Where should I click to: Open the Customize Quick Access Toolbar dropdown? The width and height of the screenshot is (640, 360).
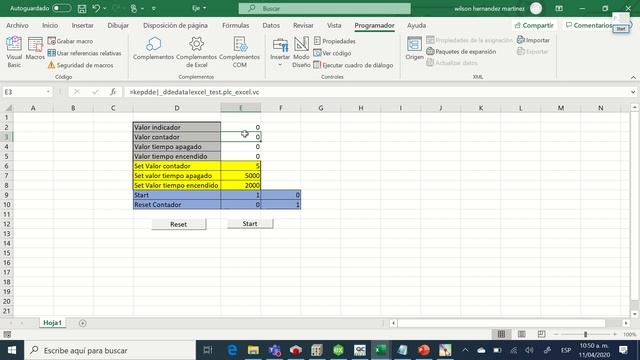click(154, 8)
